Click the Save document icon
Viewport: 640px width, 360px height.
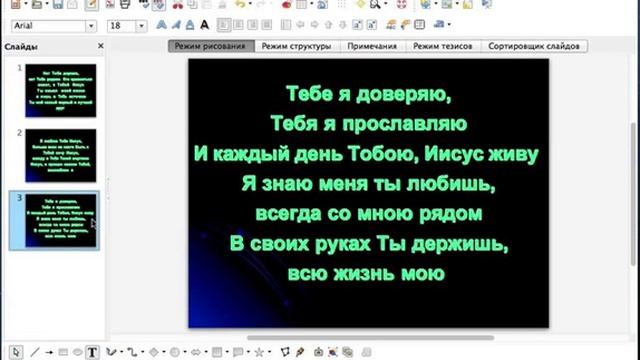click(57, 4)
